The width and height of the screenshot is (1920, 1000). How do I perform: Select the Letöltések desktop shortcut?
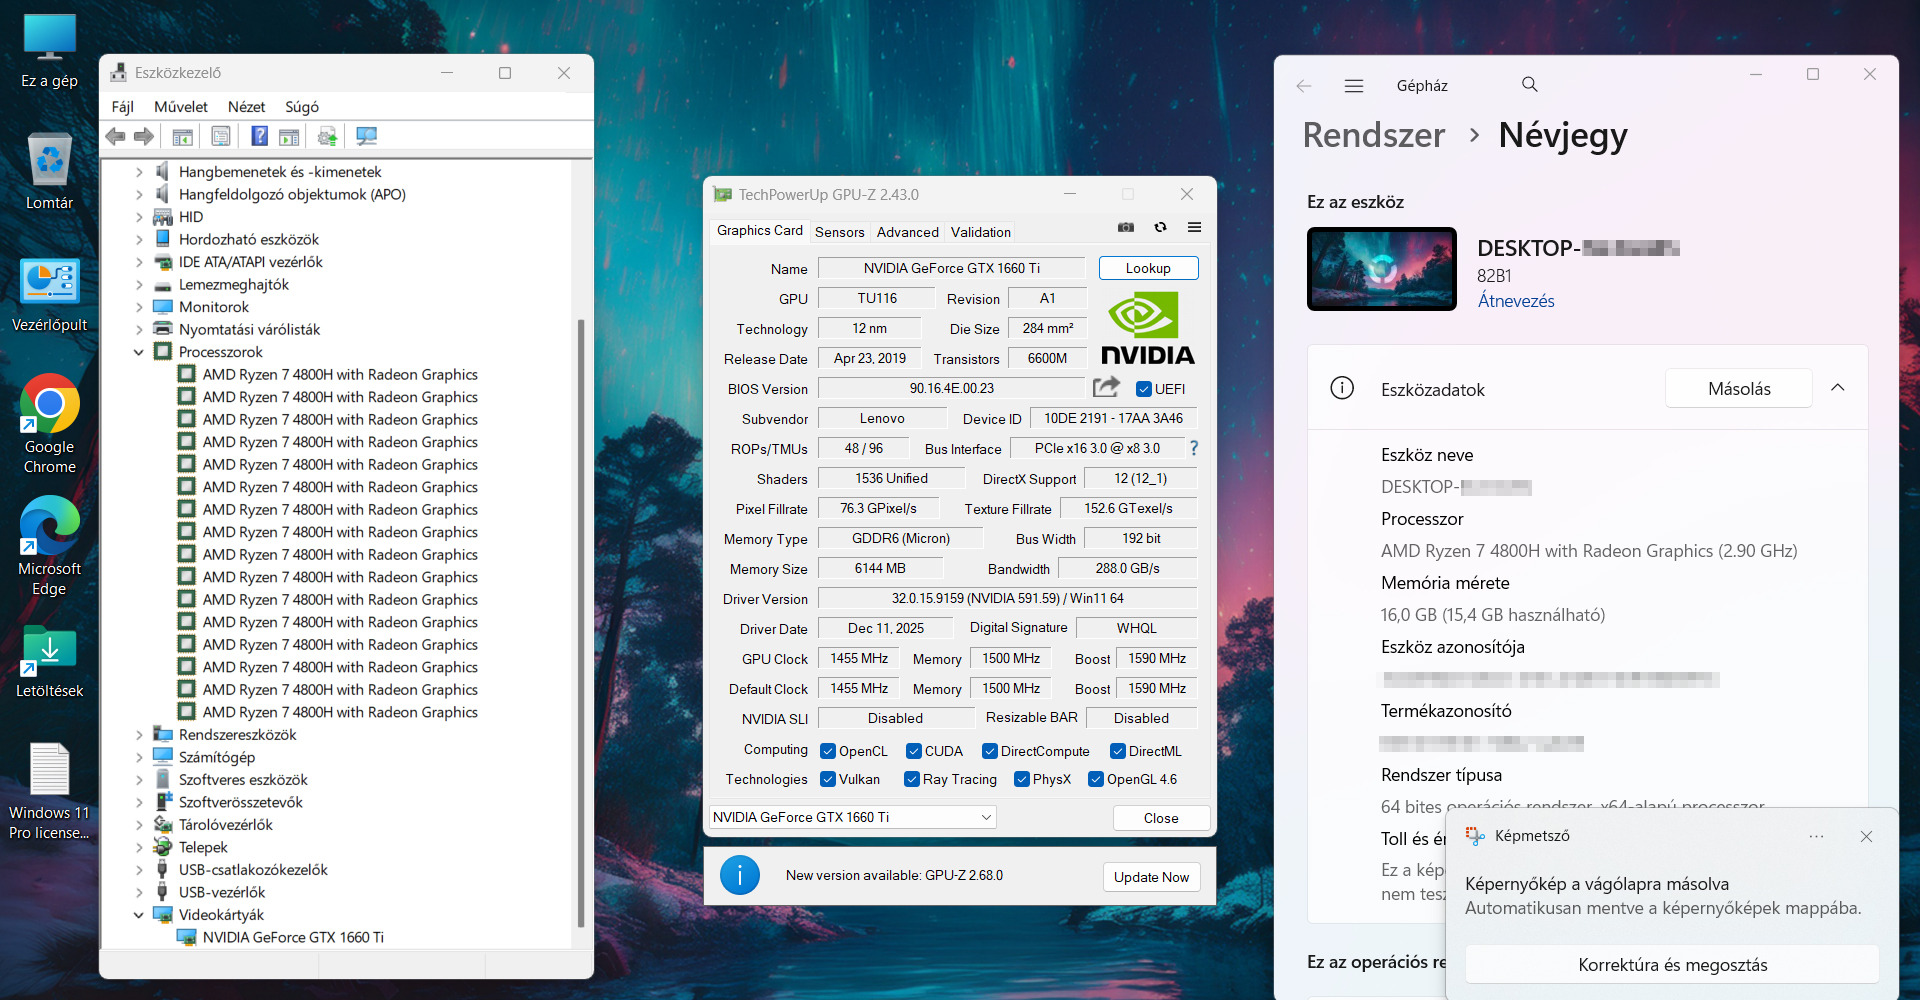click(x=49, y=661)
